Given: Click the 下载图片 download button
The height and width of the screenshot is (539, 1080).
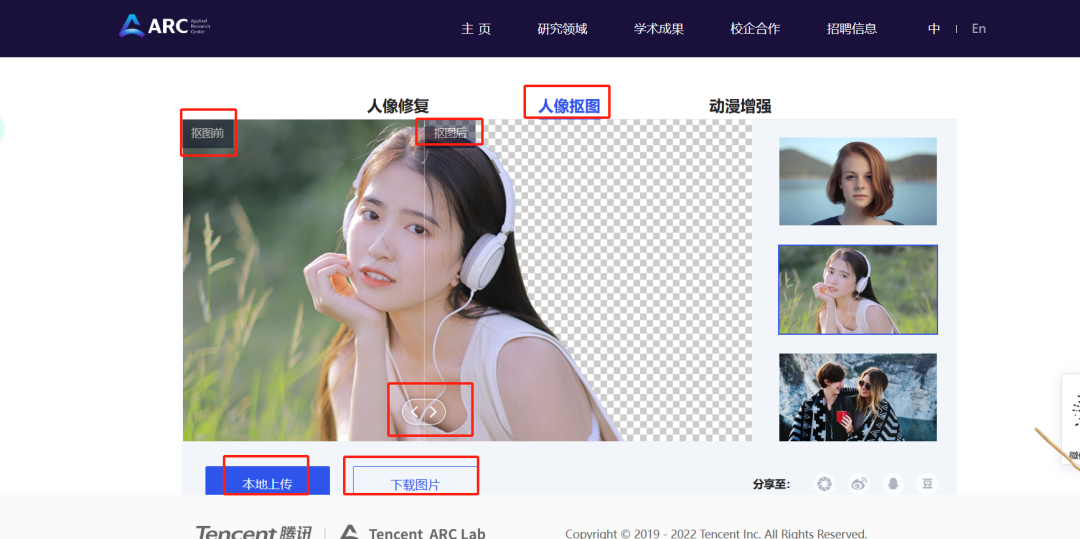Looking at the screenshot, I should point(415,481).
